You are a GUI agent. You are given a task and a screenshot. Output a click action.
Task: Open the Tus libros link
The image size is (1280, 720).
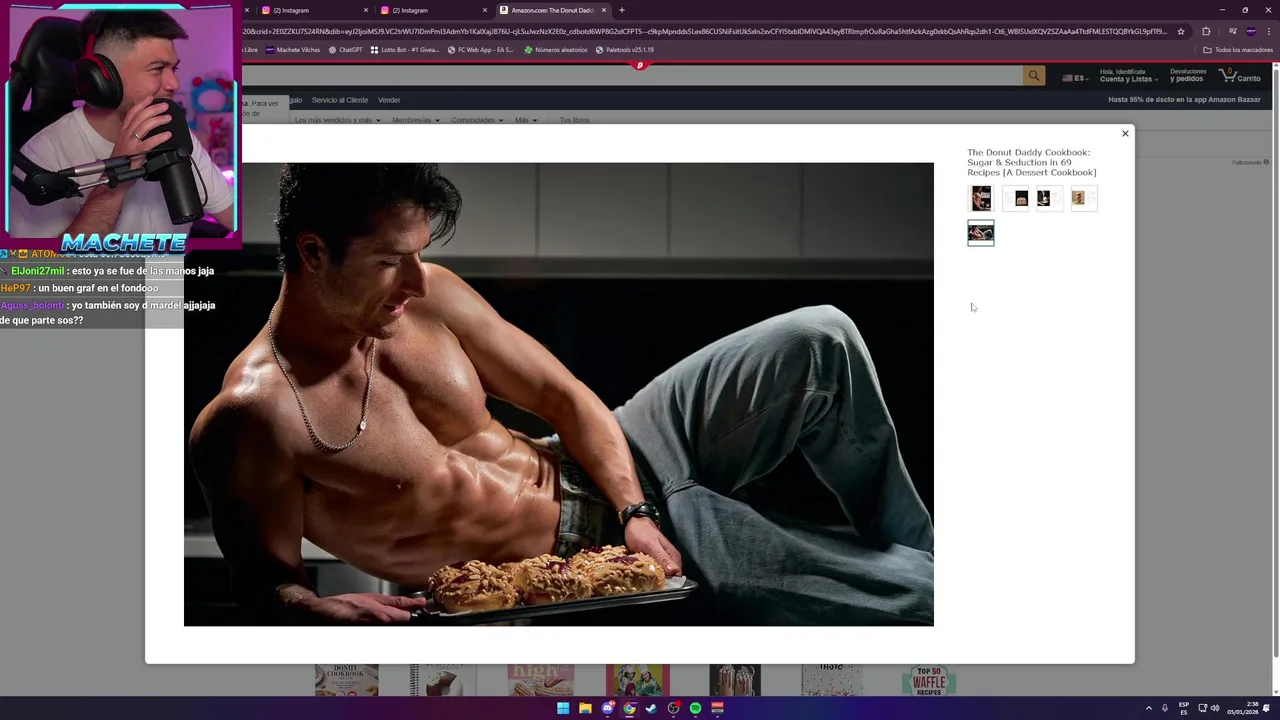[574, 120]
